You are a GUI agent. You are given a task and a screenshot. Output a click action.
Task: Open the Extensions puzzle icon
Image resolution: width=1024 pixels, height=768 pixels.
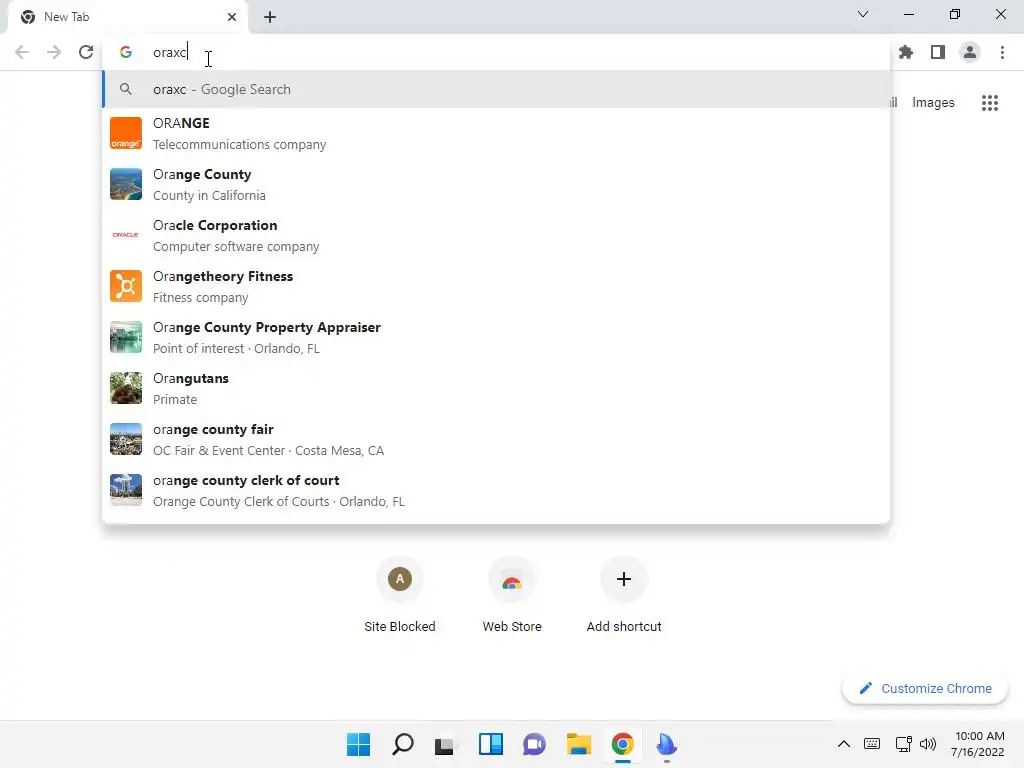906,52
